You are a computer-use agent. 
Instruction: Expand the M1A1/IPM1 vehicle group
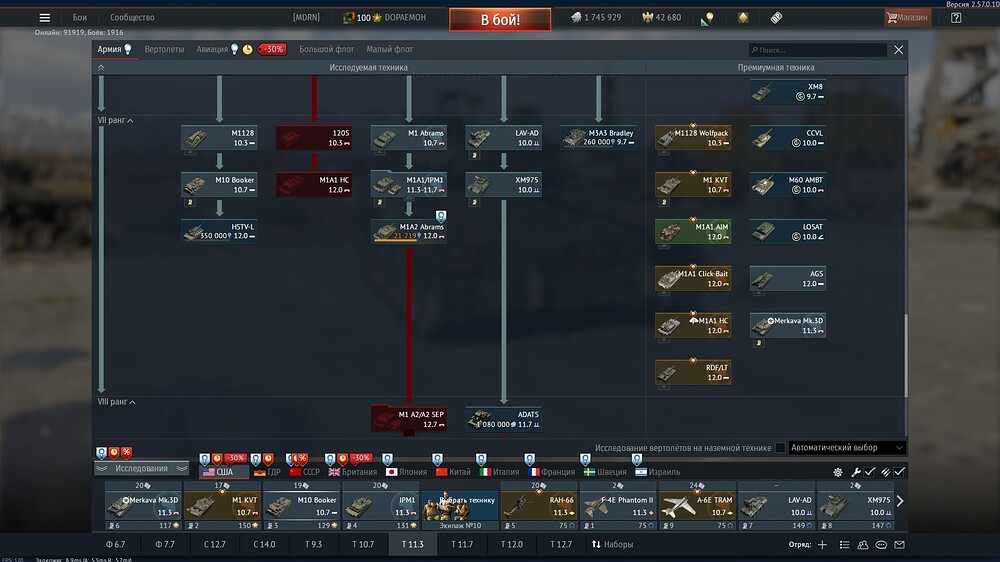click(409, 185)
